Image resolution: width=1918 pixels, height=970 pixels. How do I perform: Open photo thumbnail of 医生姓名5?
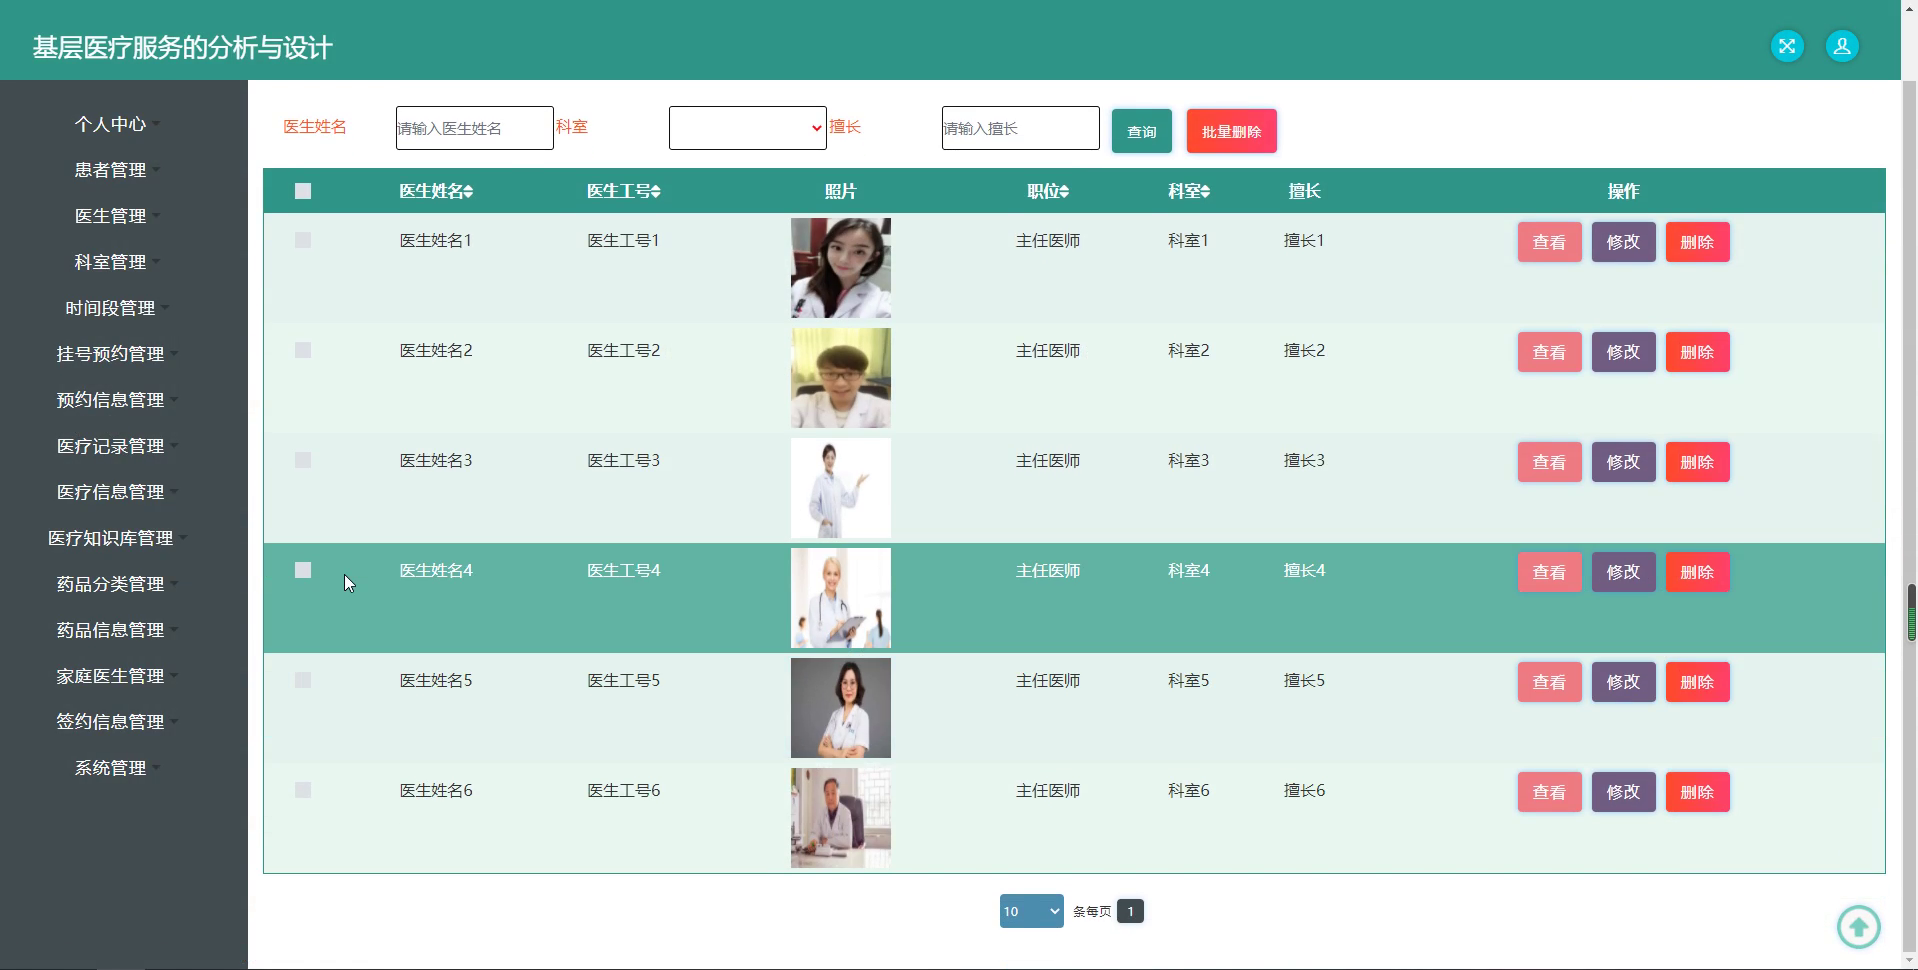(841, 708)
